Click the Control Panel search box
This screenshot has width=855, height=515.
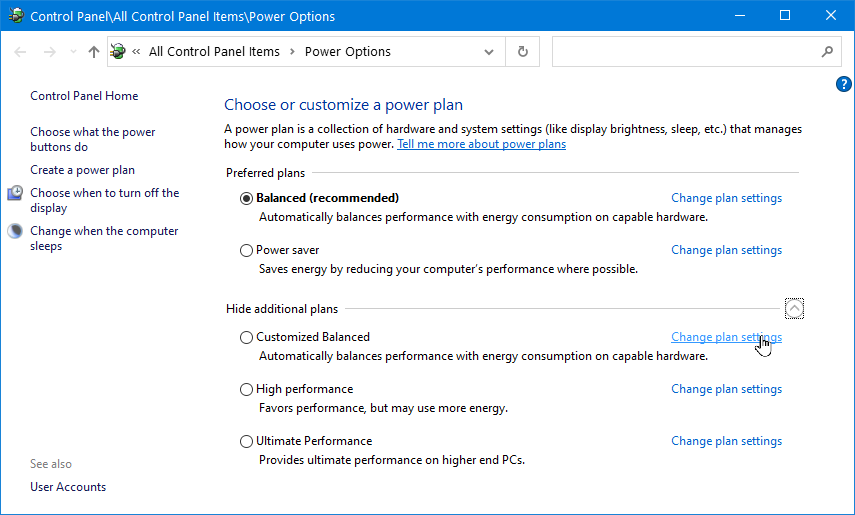click(685, 52)
